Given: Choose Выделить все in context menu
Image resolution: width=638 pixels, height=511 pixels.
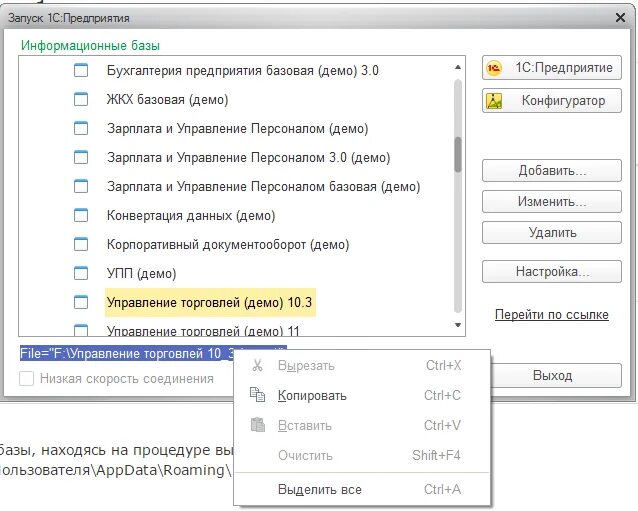Looking at the screenshot, I should pyautogui.click(x=362, y=489).
